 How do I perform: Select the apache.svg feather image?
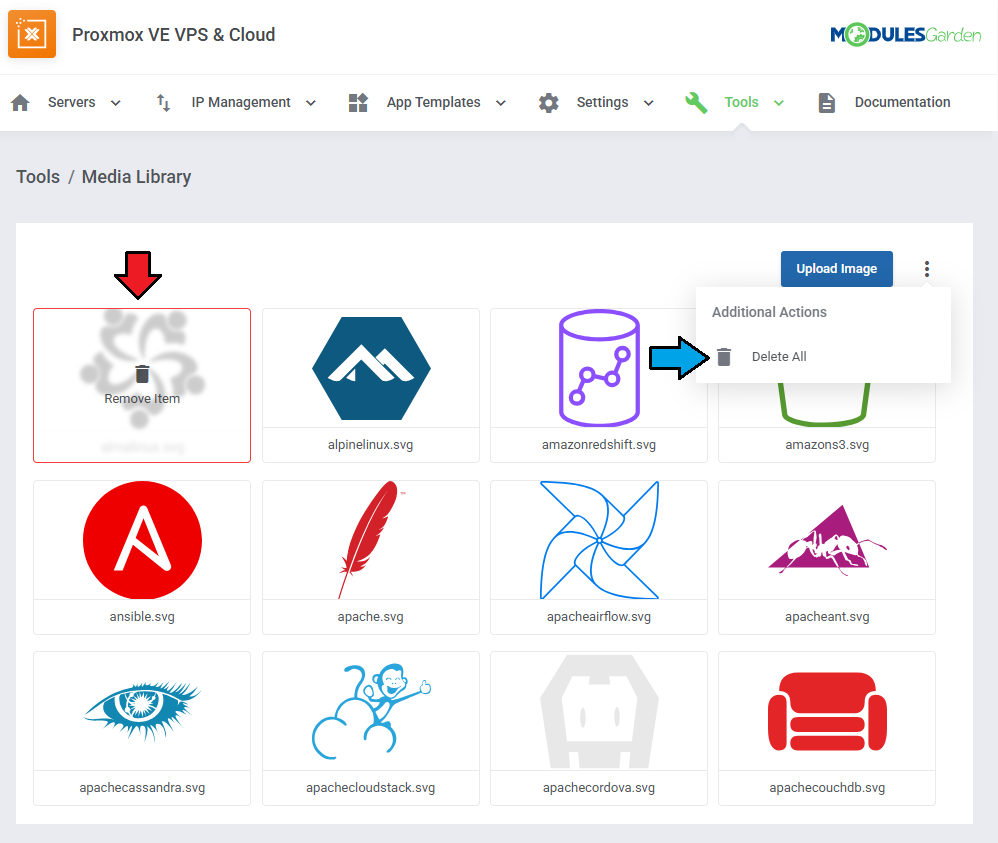pyautogui.click(x=370, y=540)
